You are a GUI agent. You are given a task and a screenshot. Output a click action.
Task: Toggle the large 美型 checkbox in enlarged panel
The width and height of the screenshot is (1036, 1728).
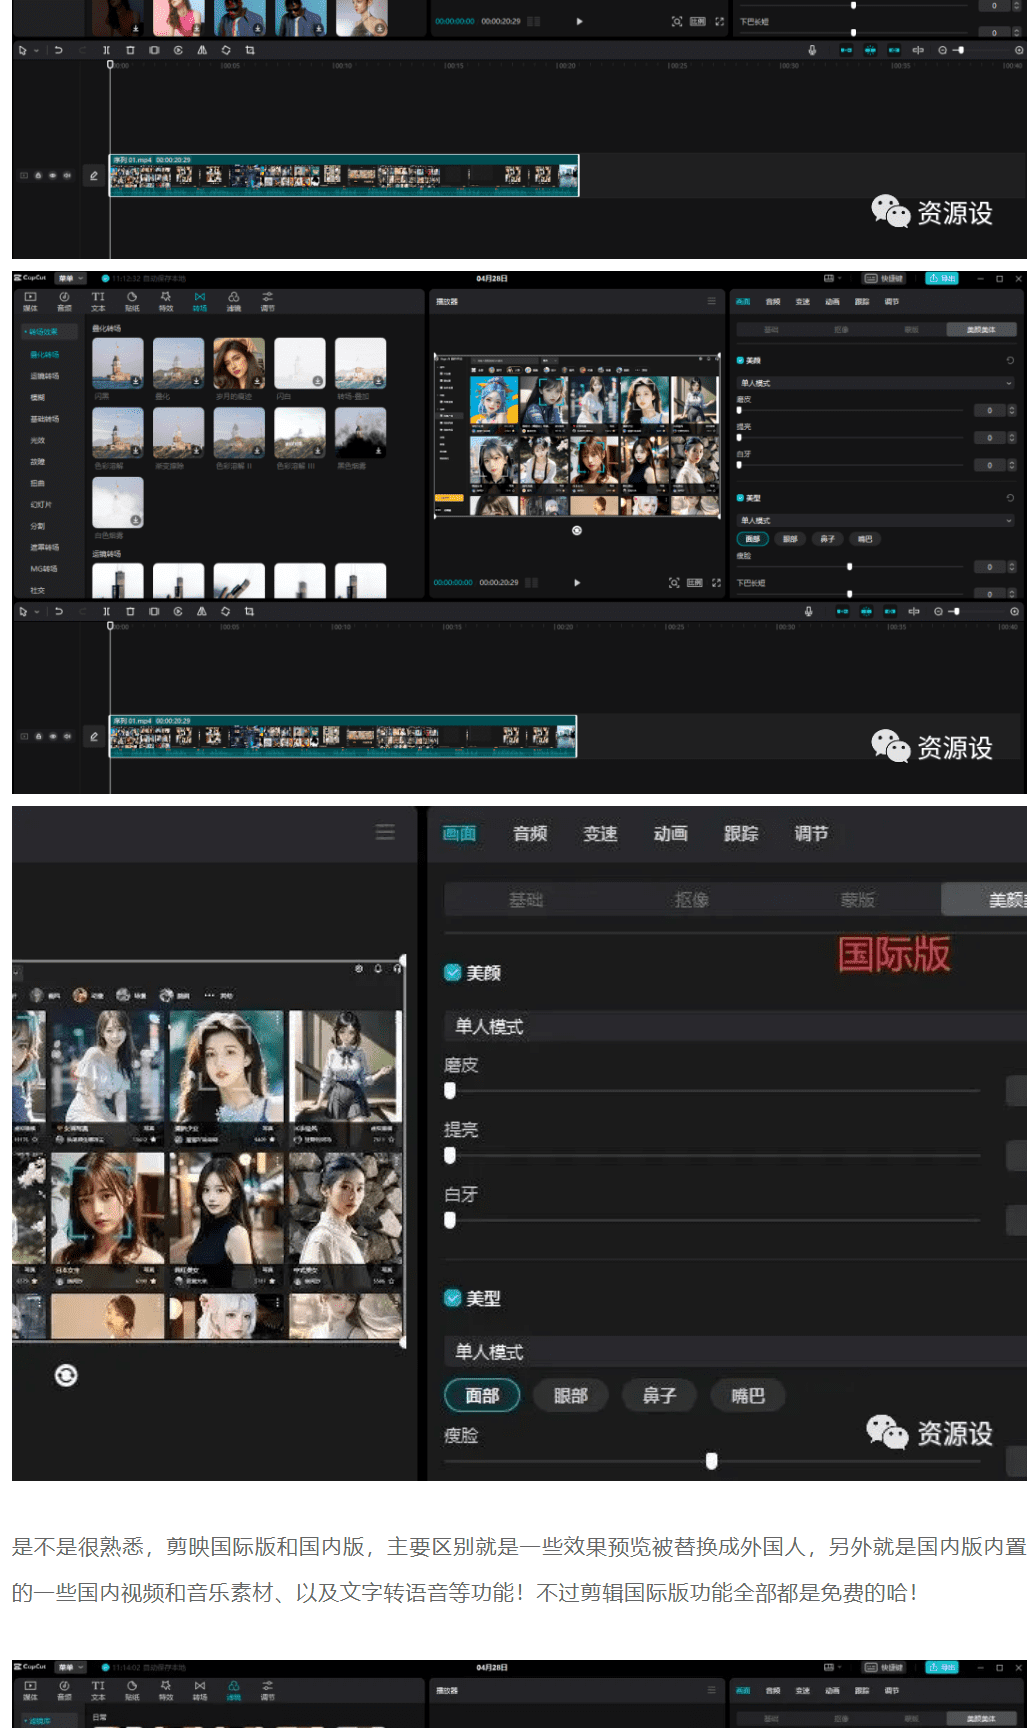453,1298
